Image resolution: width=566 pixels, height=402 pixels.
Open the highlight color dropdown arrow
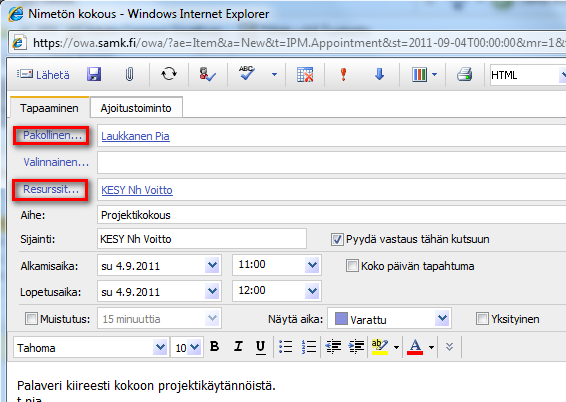tap(396, 348)
